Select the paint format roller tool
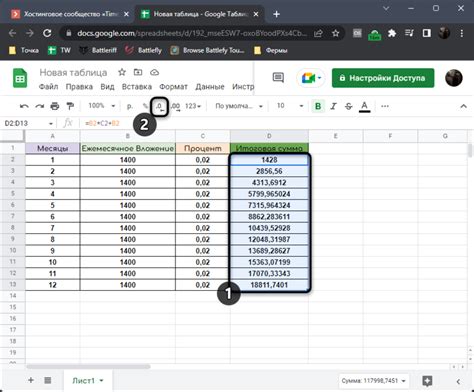 tap(70, 106)
